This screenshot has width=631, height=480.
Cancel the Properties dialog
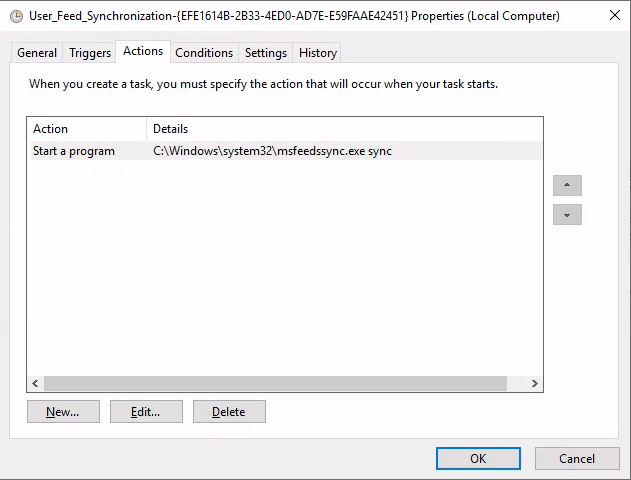pos(577,459)
